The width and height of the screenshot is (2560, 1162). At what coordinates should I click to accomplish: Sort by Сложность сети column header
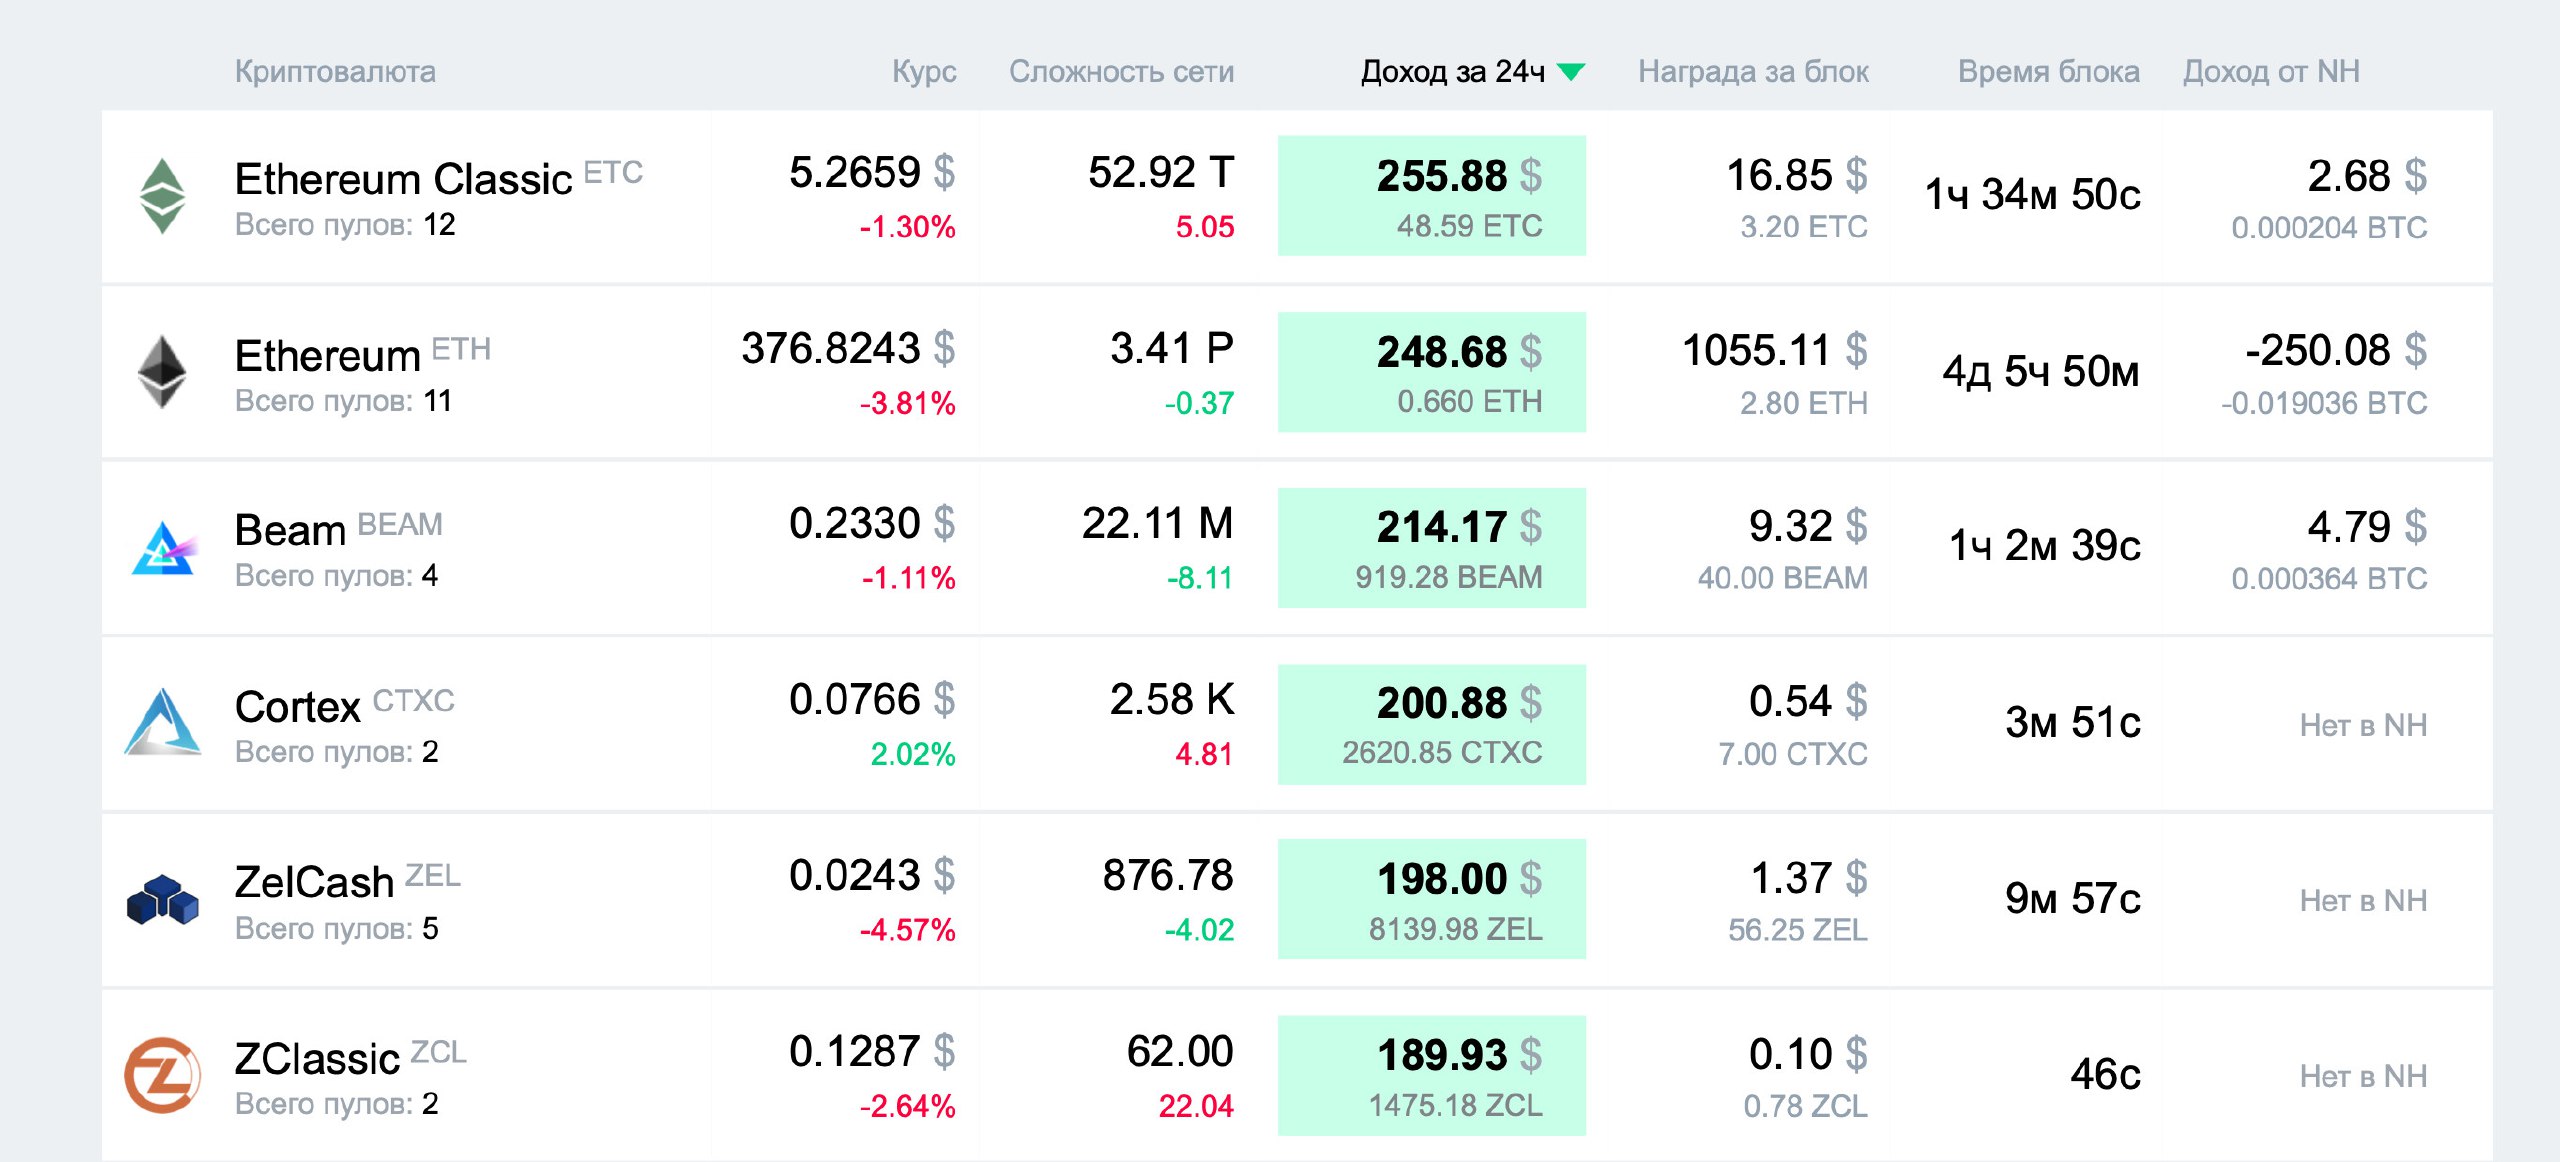point(1121,72)
